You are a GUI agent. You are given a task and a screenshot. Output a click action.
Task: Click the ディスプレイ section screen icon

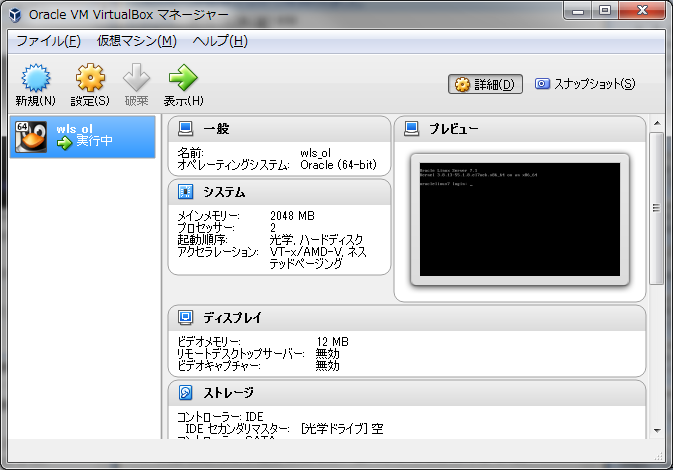(186, 318)
